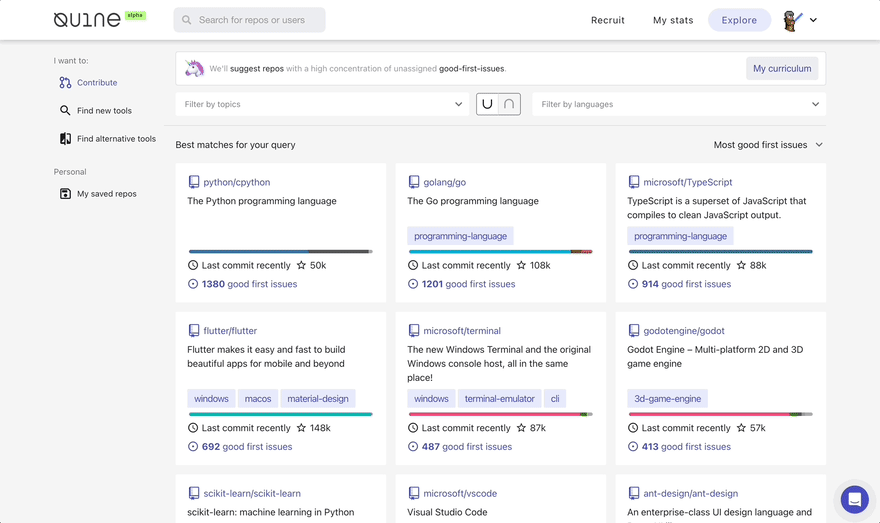Open the Recruit page
This screenshot has width=880, height=523.
click(x=608, y=20)
